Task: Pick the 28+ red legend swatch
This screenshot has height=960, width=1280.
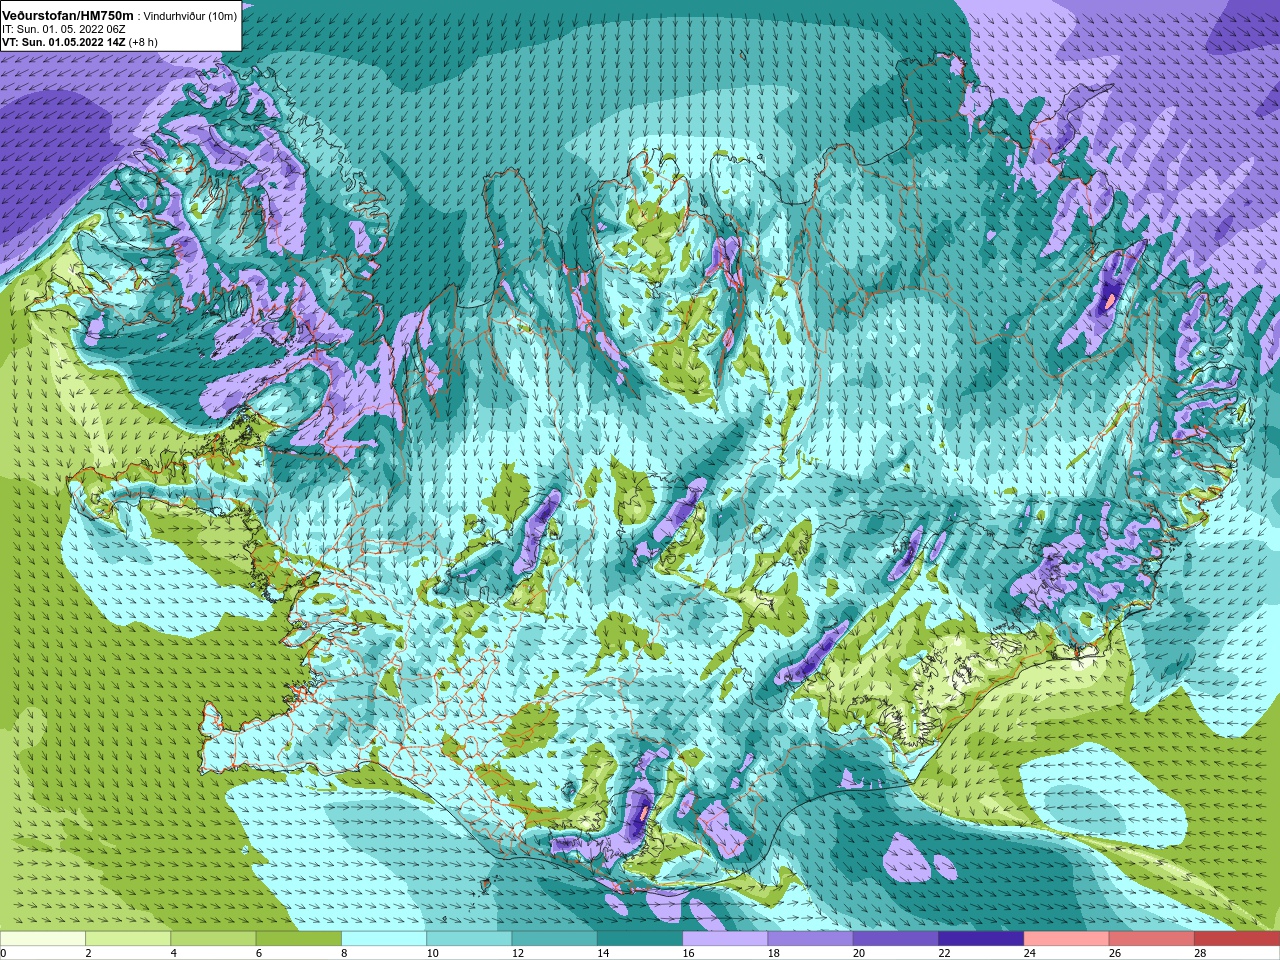Action: click(x=1237, y=938)
